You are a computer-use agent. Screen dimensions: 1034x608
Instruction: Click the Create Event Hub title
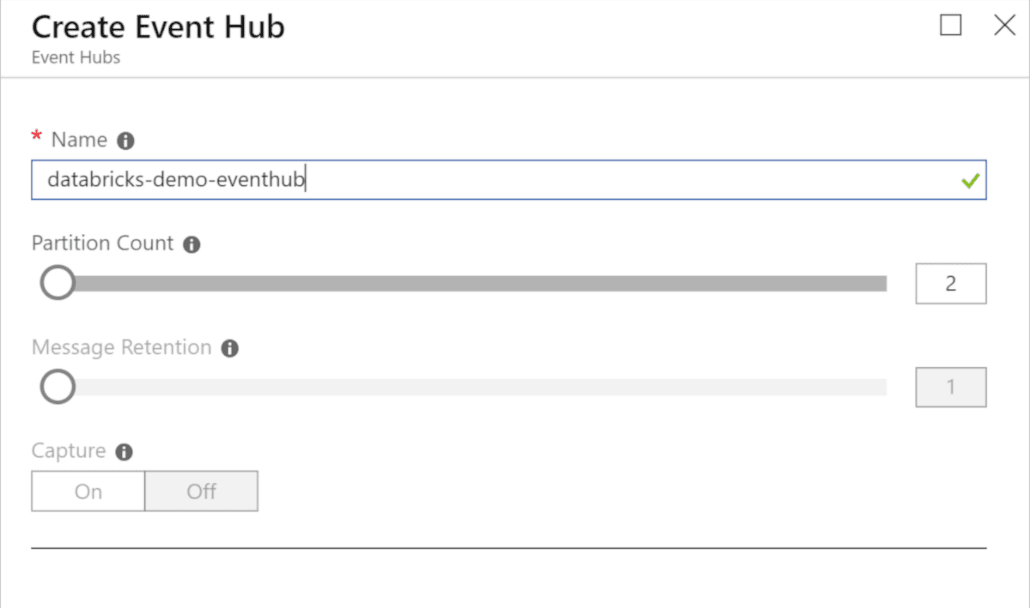pos(158,27)
